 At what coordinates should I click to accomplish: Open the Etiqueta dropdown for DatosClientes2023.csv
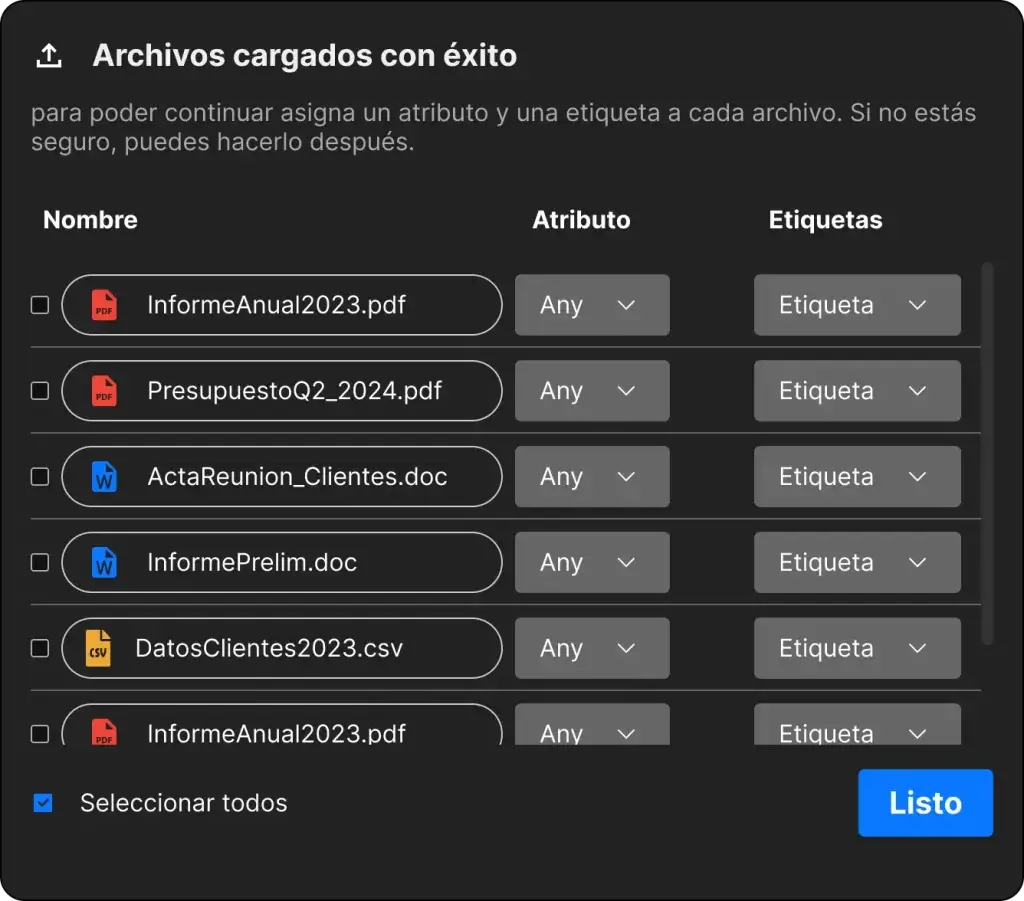pos(856,648)
